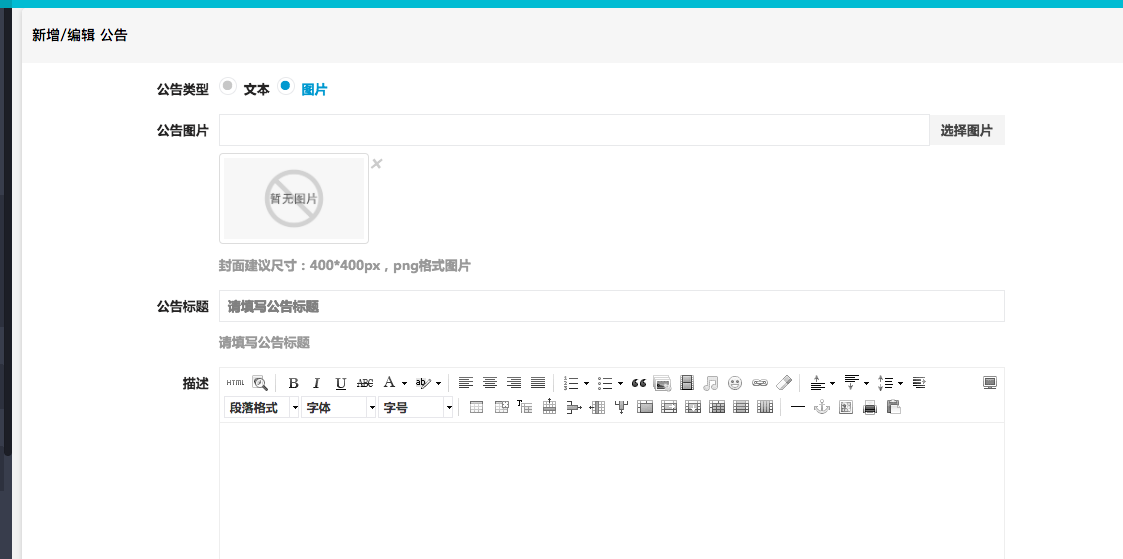Click the font color A icon

coord(389,382)
